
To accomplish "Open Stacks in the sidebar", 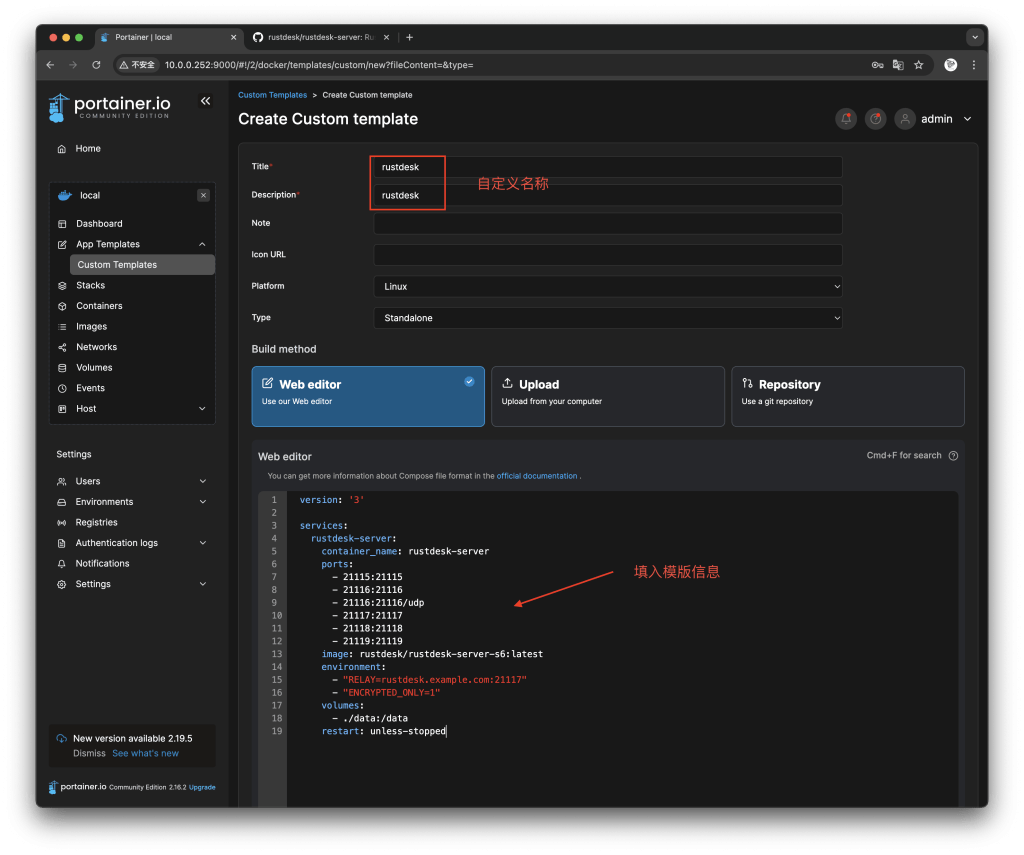I will pyautogui.click(x=90, y=285).
